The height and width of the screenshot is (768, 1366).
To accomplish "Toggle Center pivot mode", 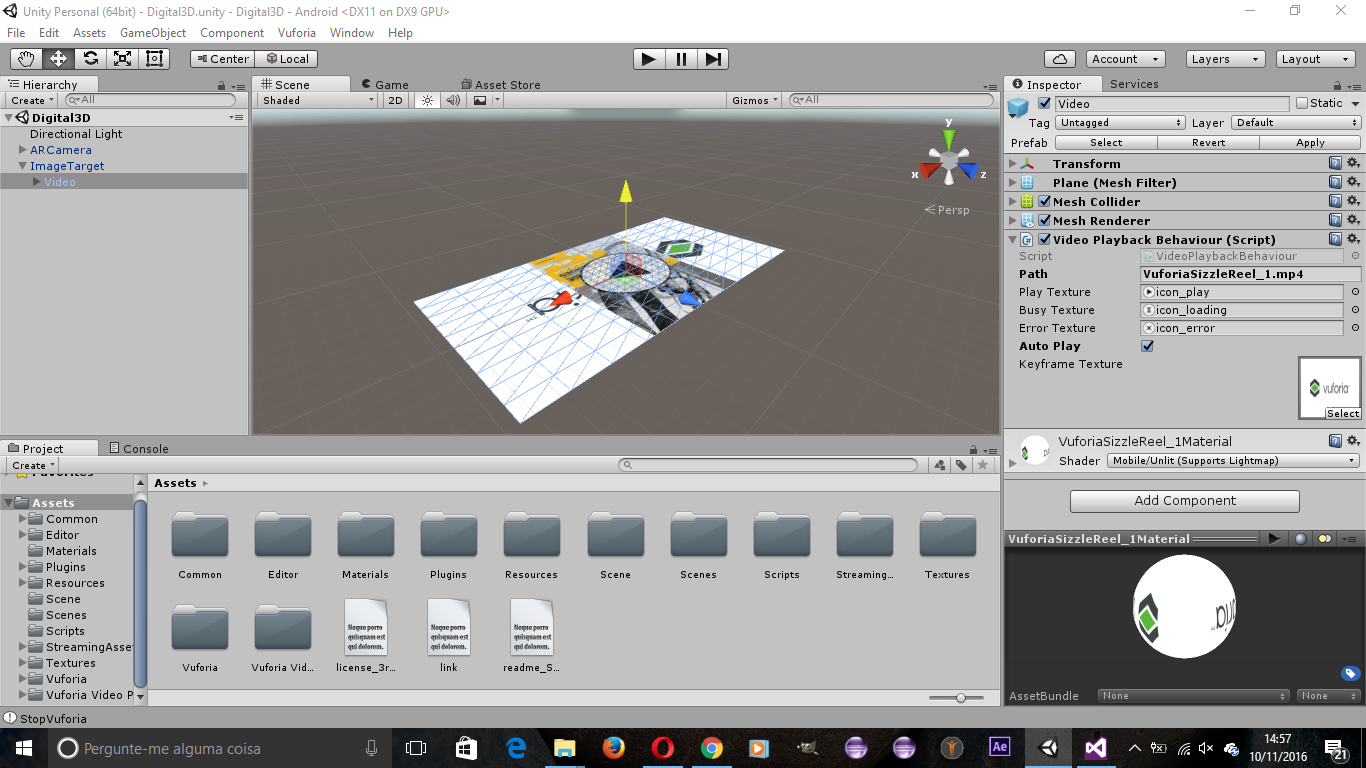I will pos(222,59).
